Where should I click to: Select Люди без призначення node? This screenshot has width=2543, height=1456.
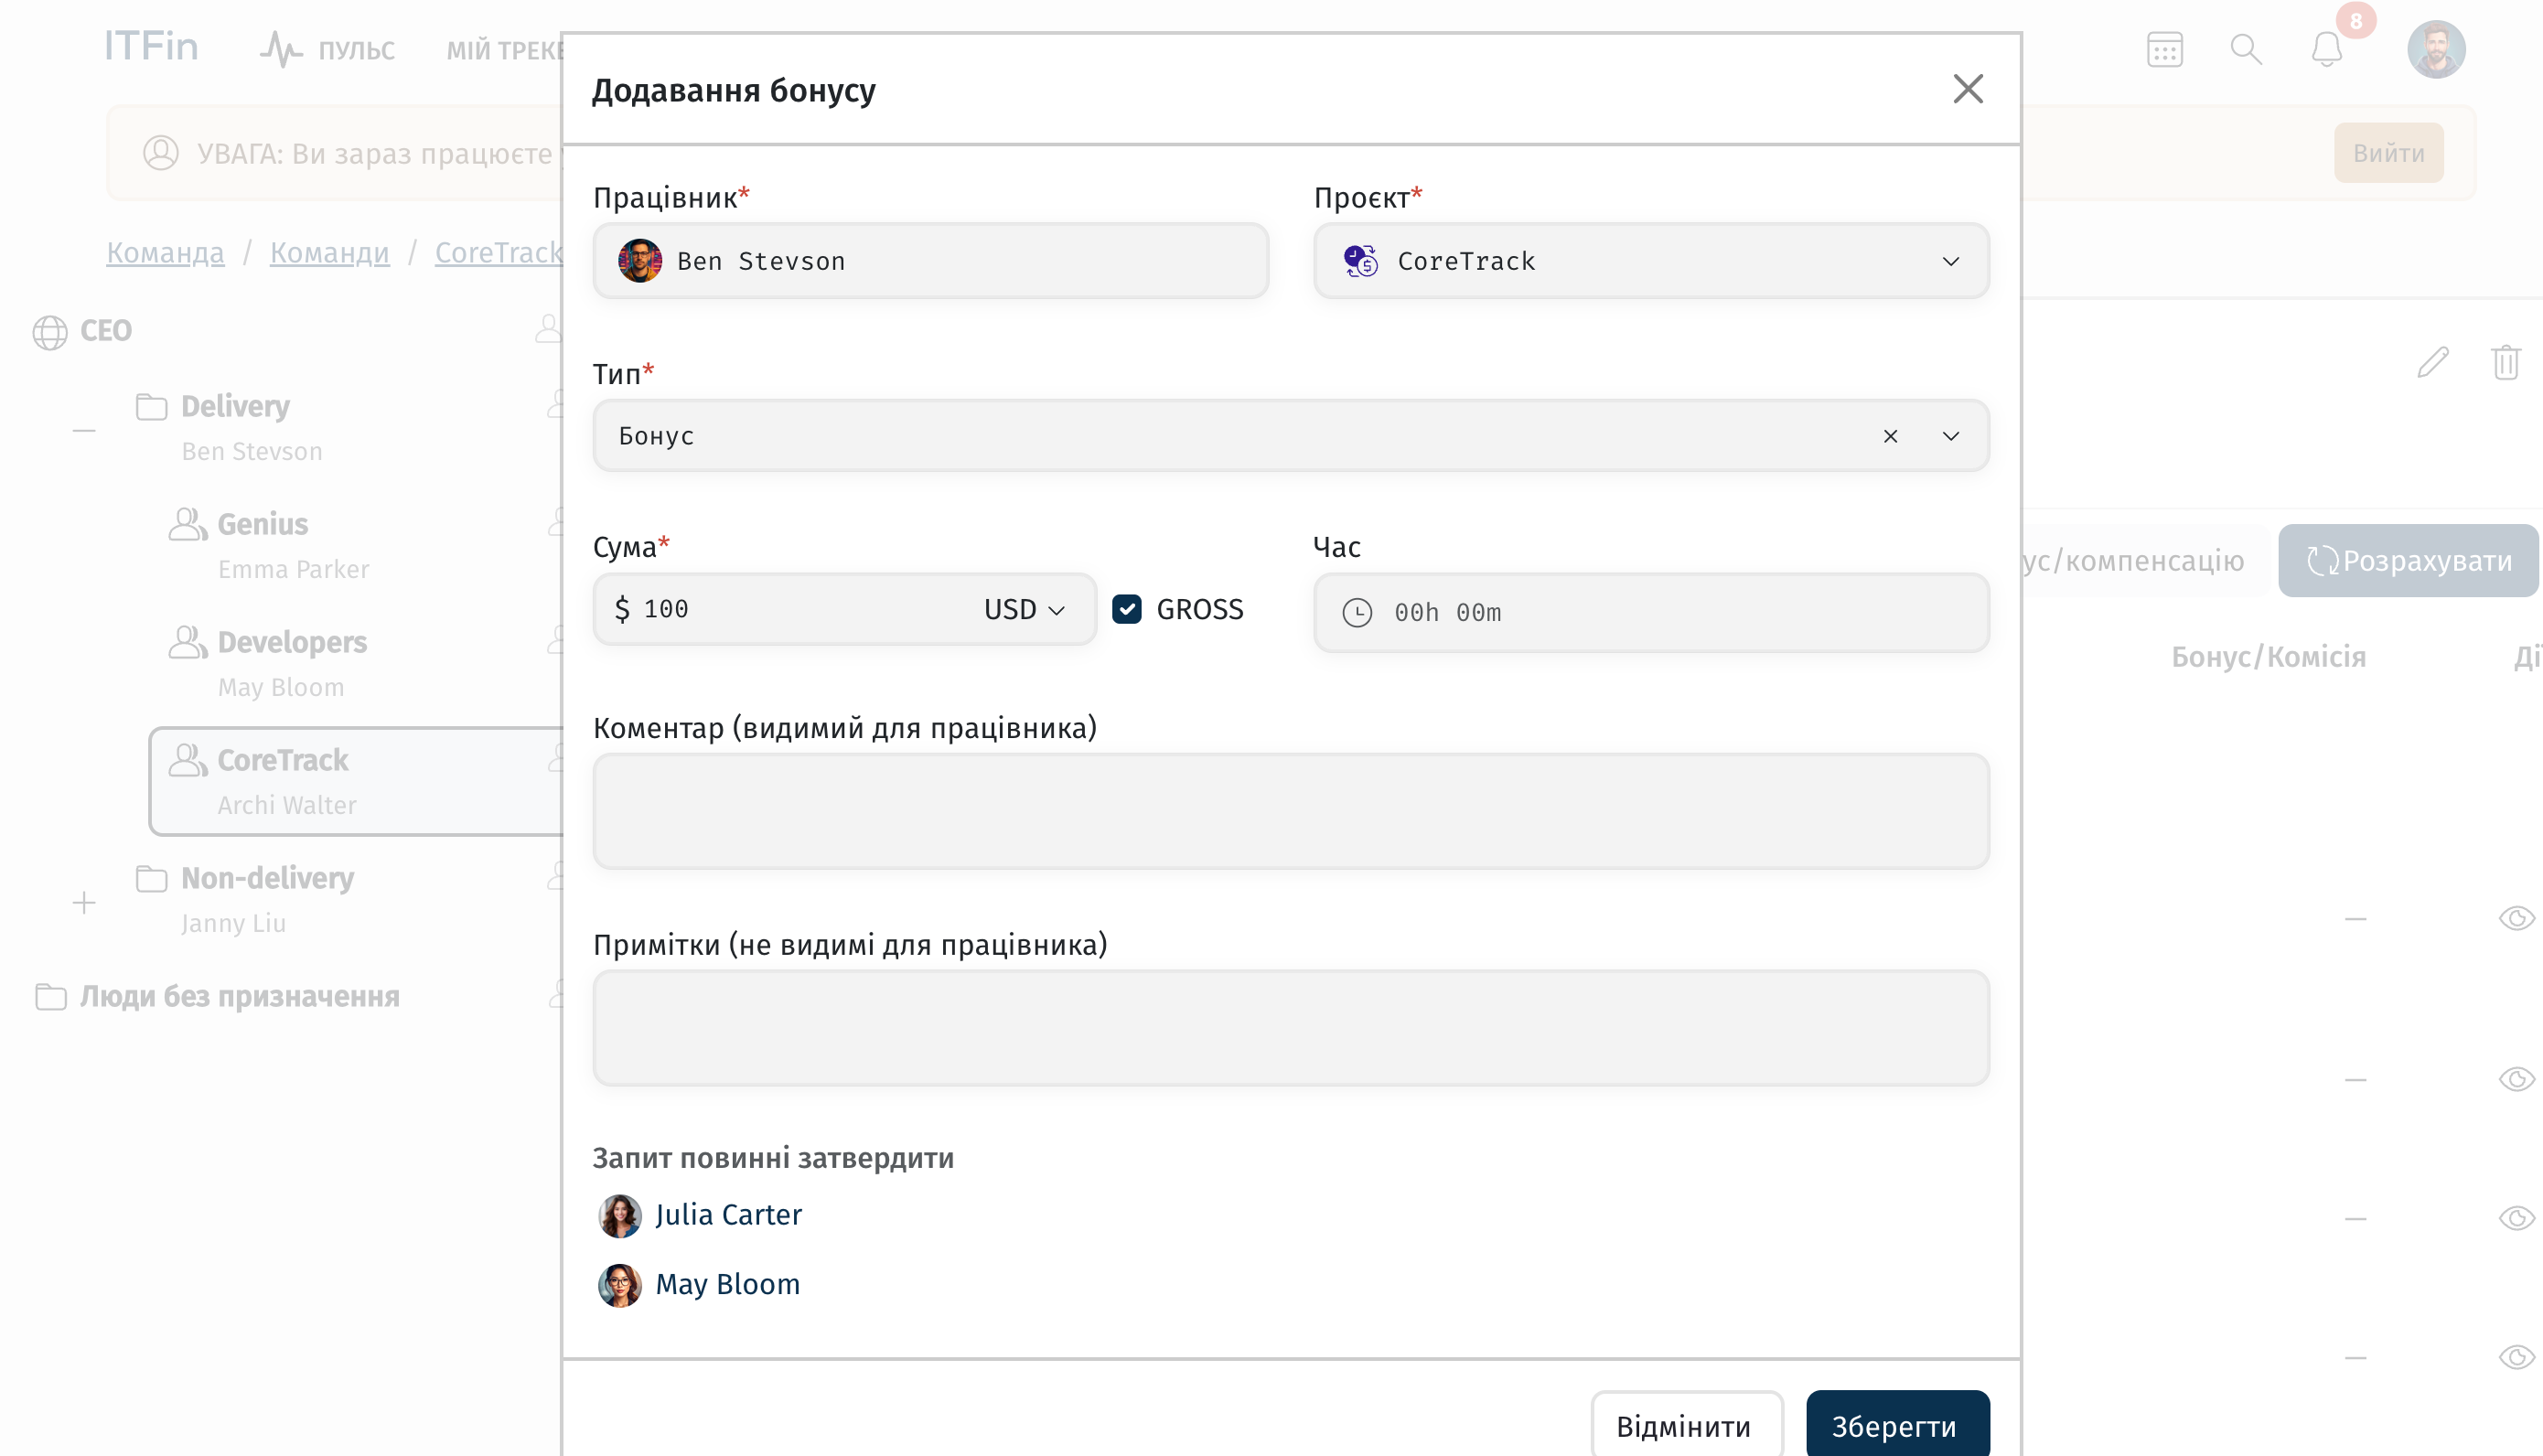[239, 997]
